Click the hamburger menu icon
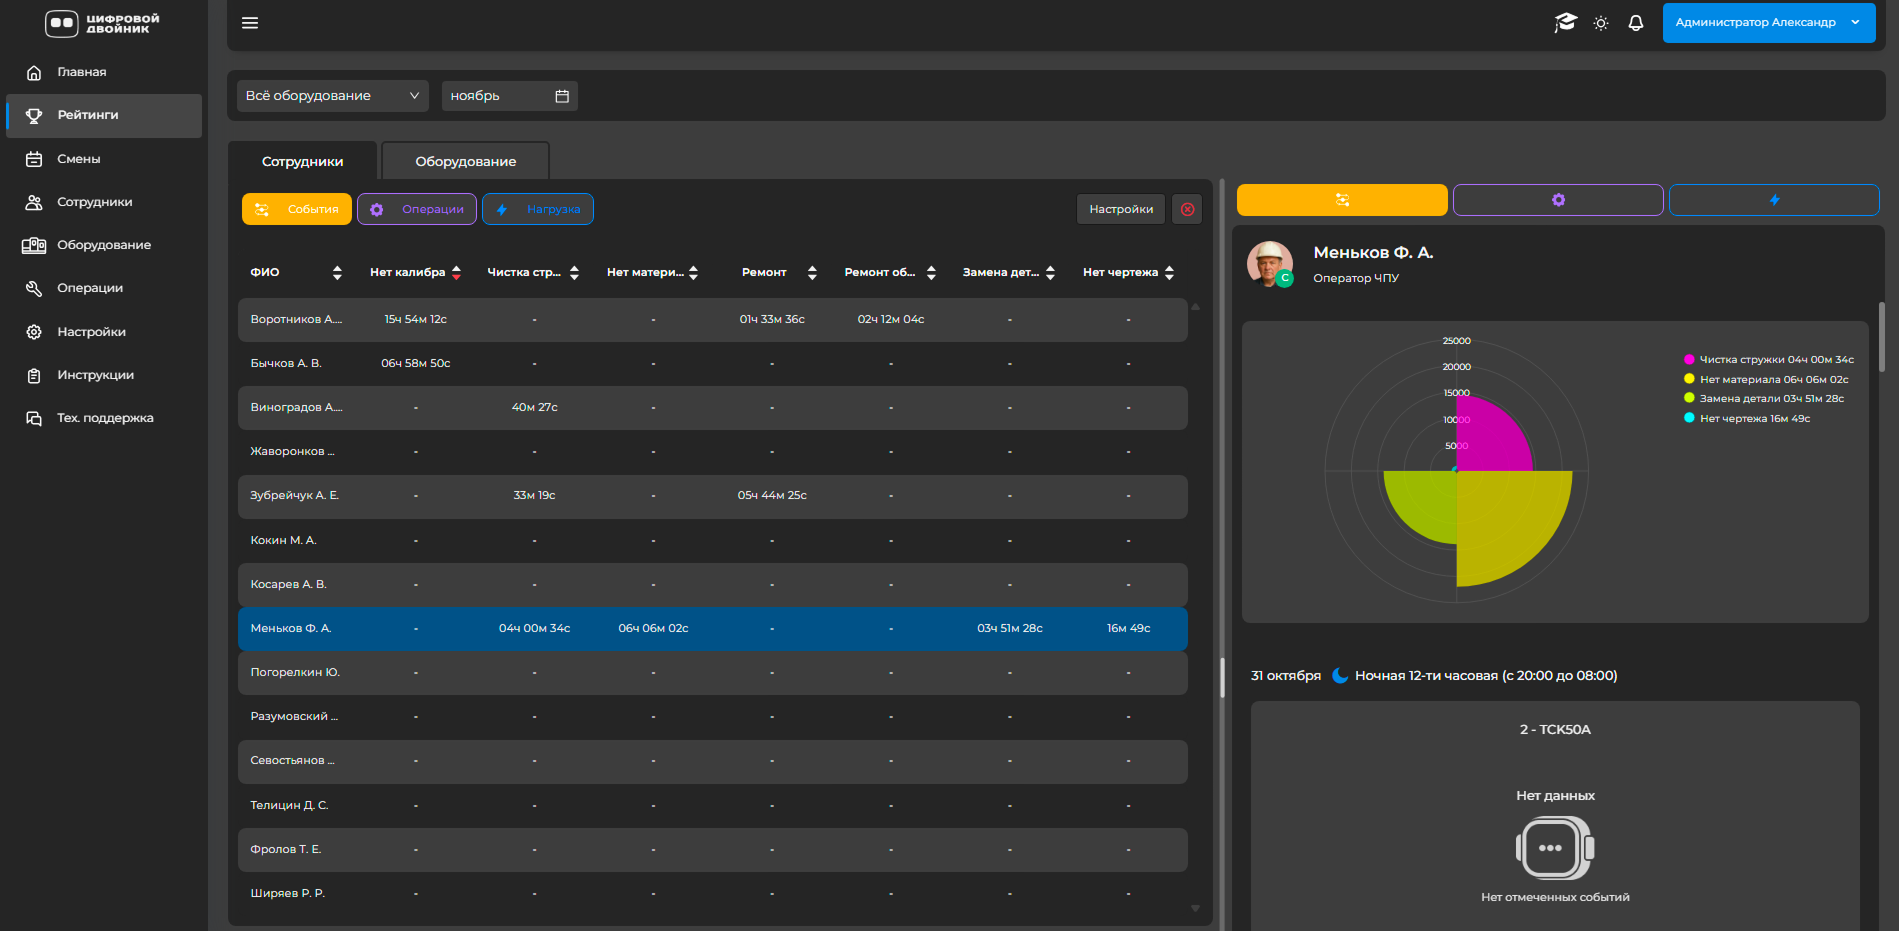1899x931 pixels. coord(250,23)
